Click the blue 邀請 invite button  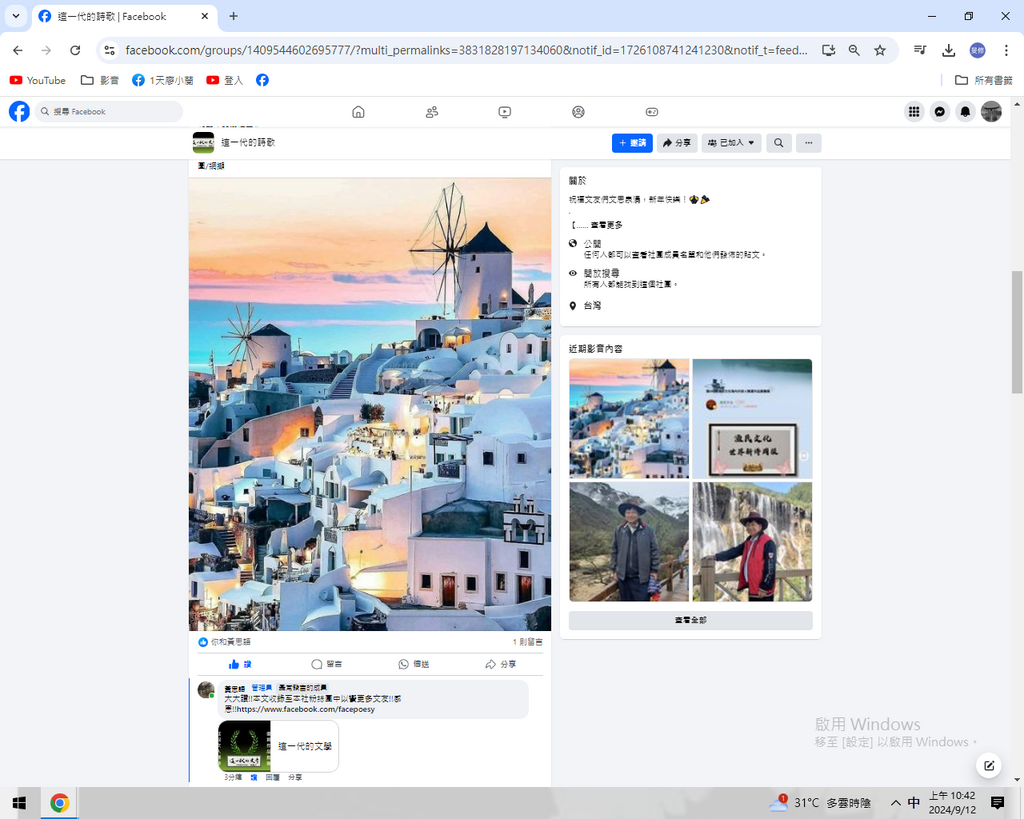click(x=632, y=143)
